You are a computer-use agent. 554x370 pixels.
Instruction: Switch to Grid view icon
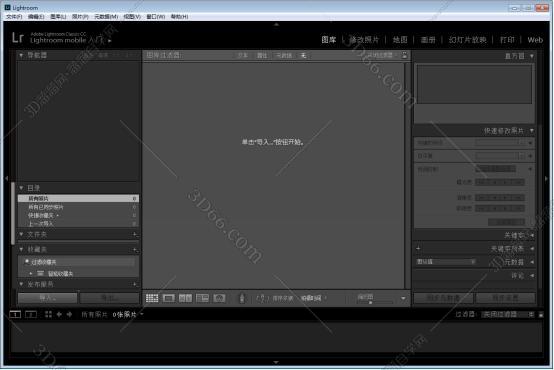coord(152,298)
